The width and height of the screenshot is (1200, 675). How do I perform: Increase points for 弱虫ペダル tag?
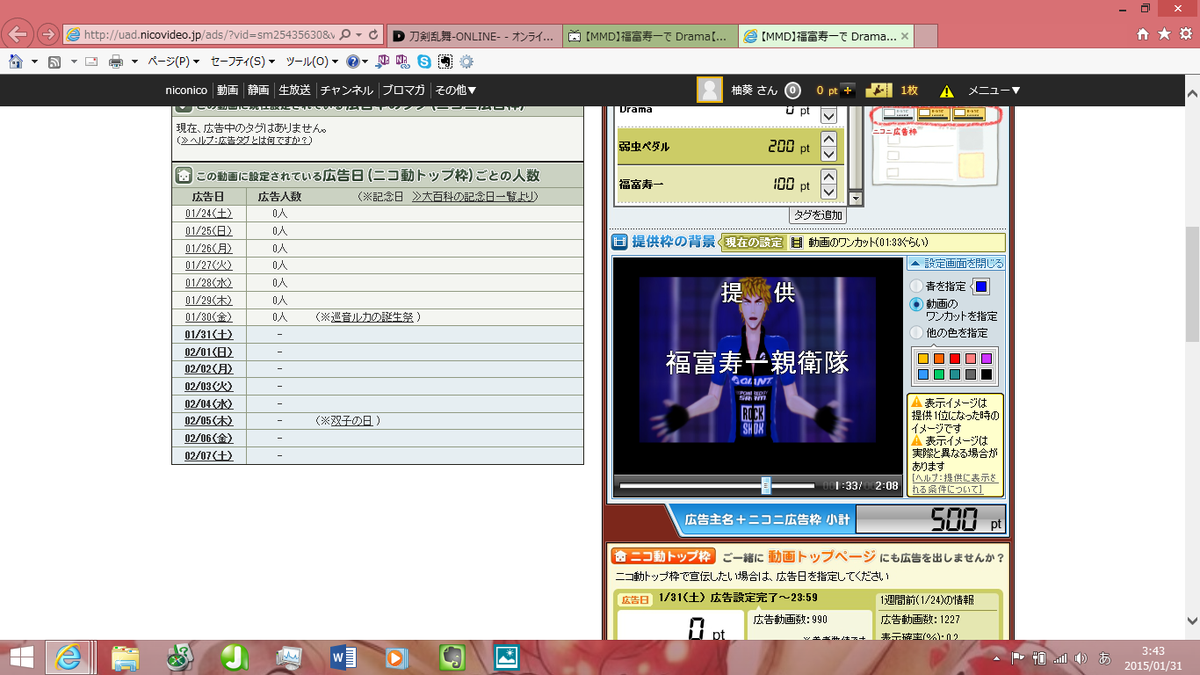coord(828,140)
